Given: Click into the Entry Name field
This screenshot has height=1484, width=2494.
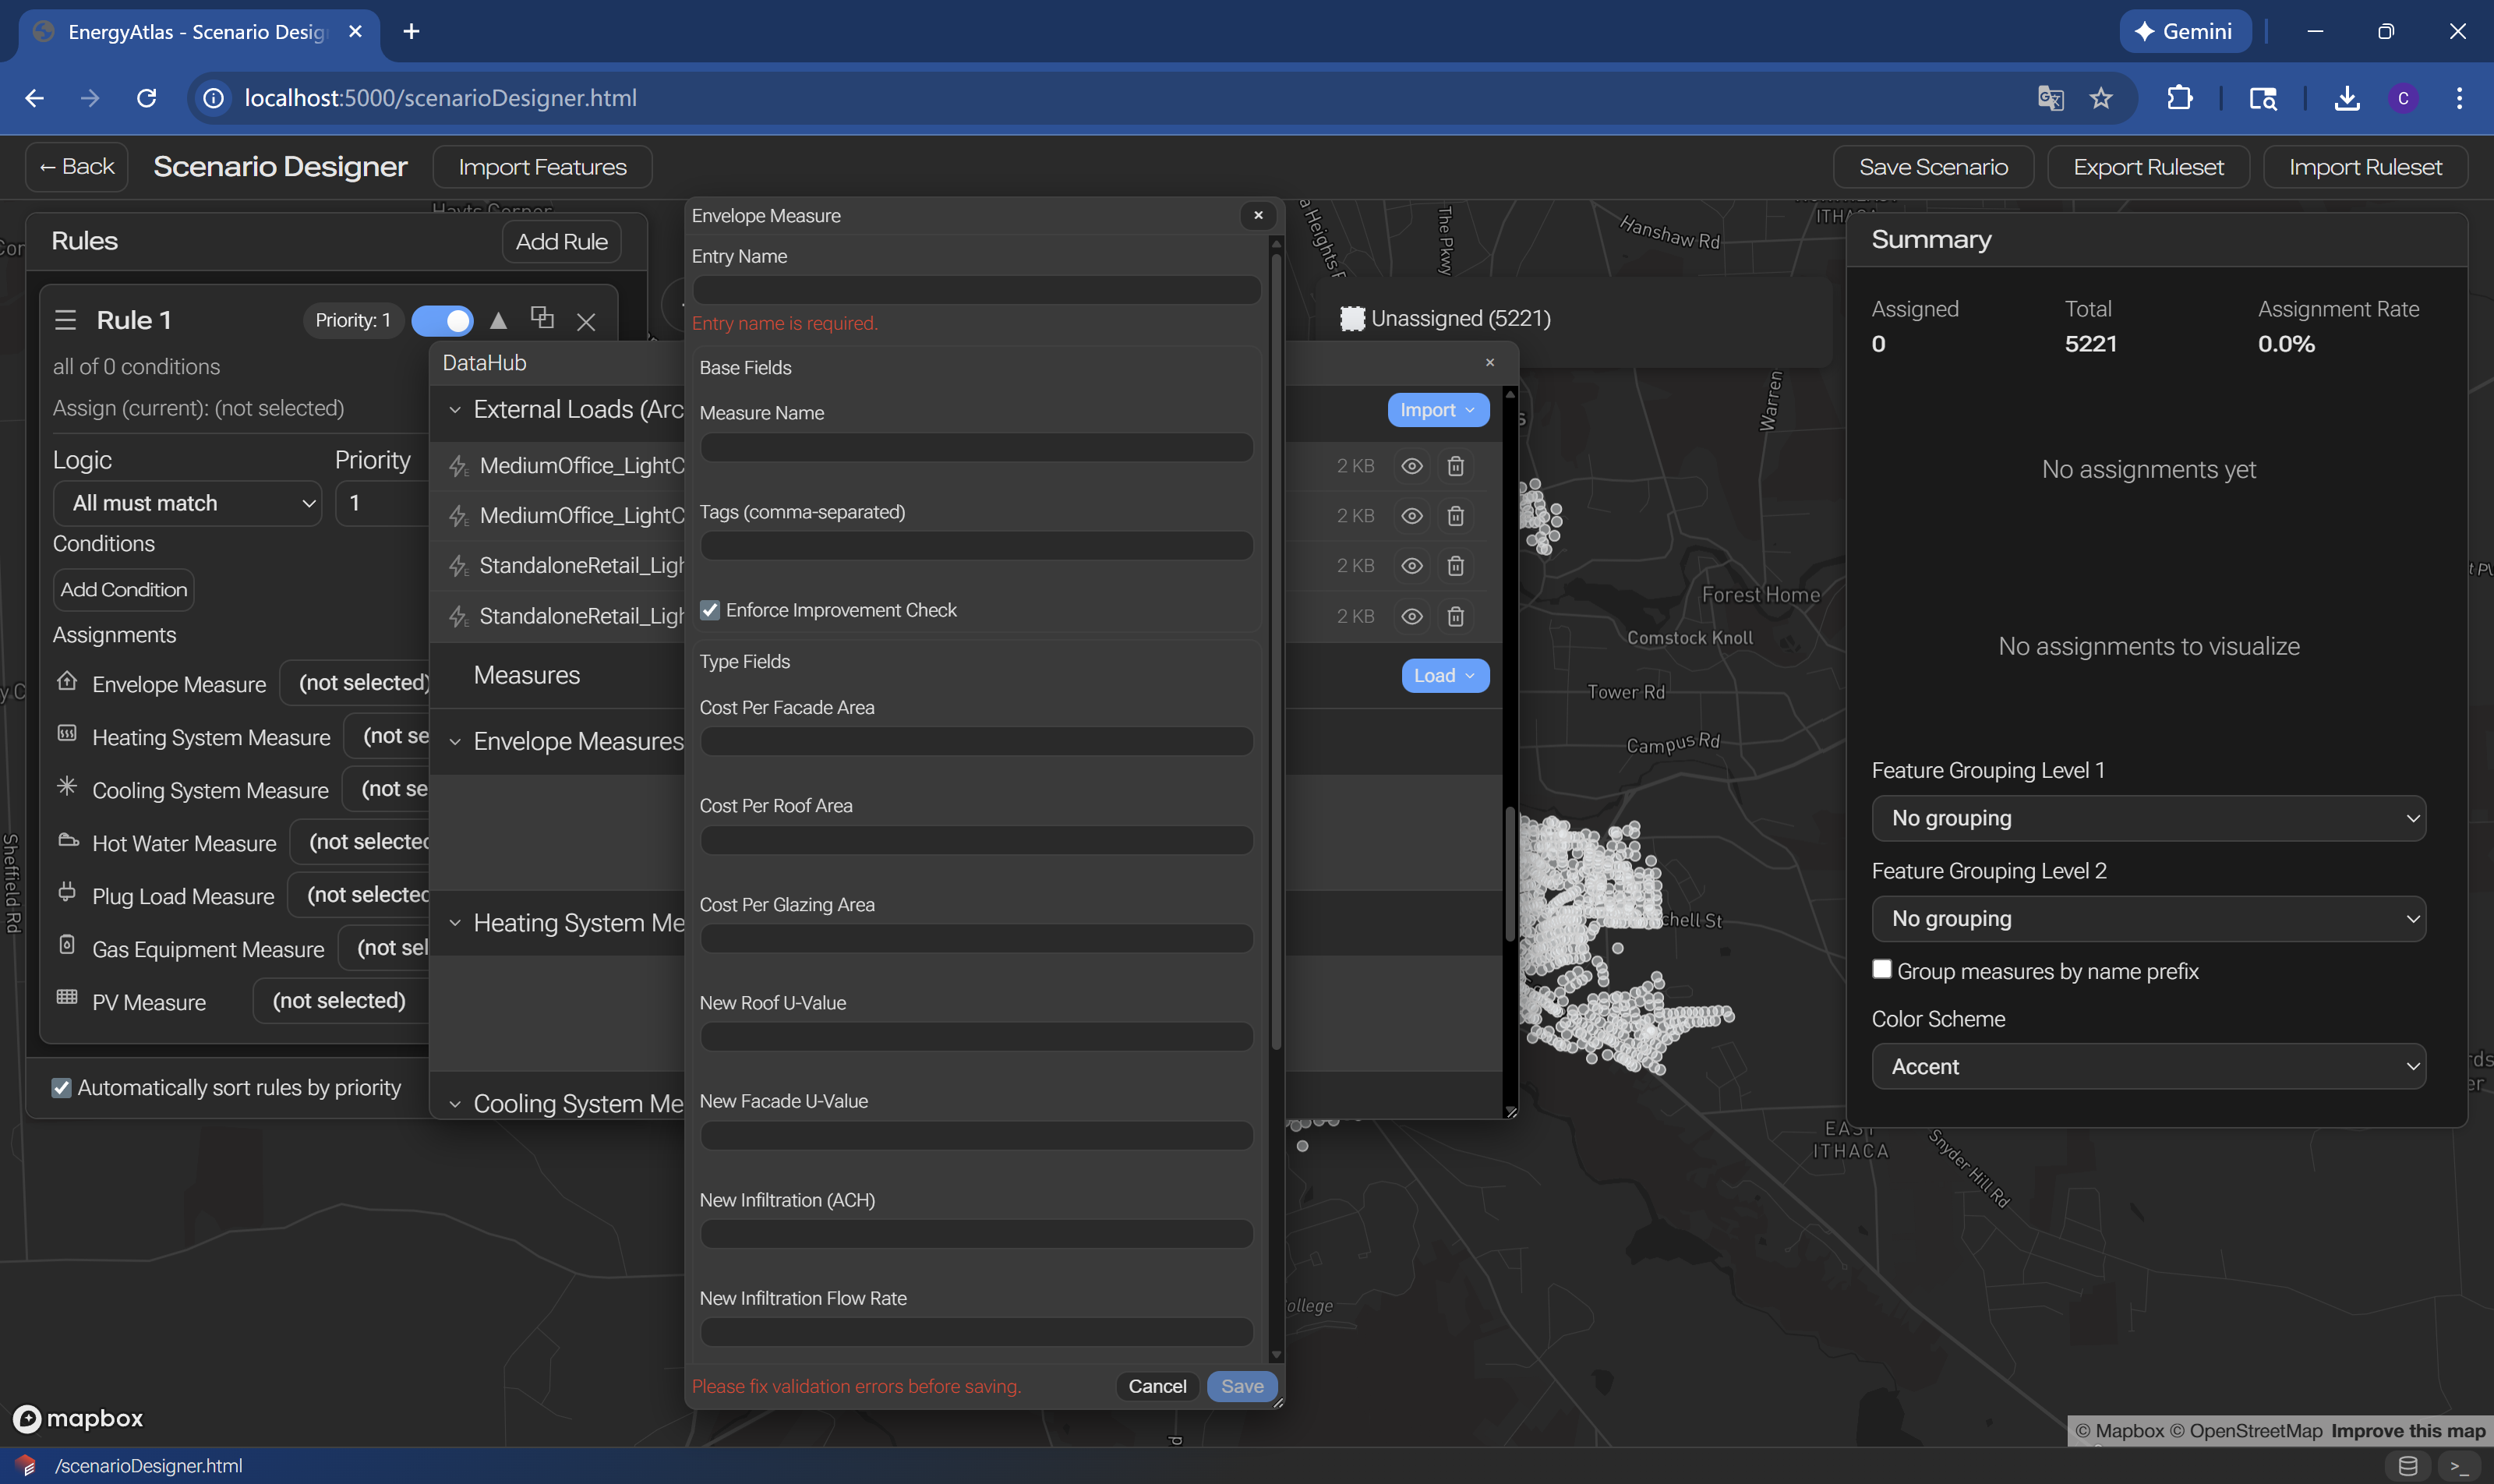Looking at the screenshot, I should (x=975, y=290).
